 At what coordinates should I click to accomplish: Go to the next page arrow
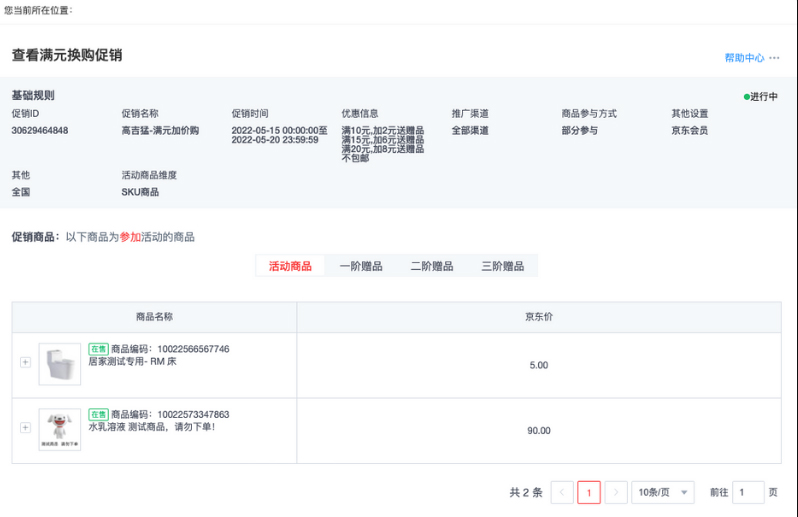[616, 492]
